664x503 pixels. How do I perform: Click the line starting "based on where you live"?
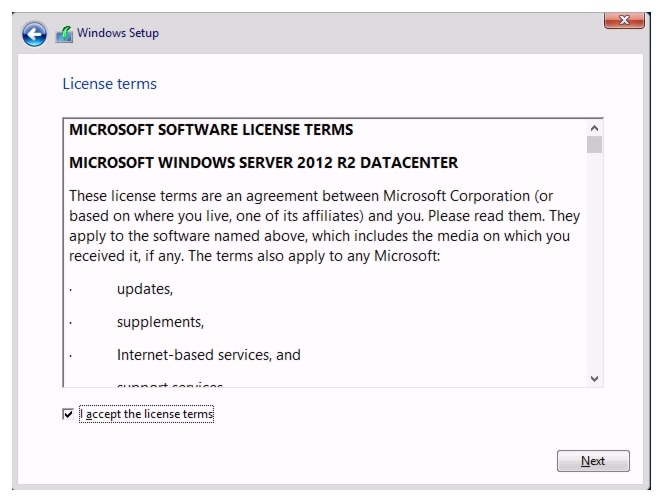point(324,216)
